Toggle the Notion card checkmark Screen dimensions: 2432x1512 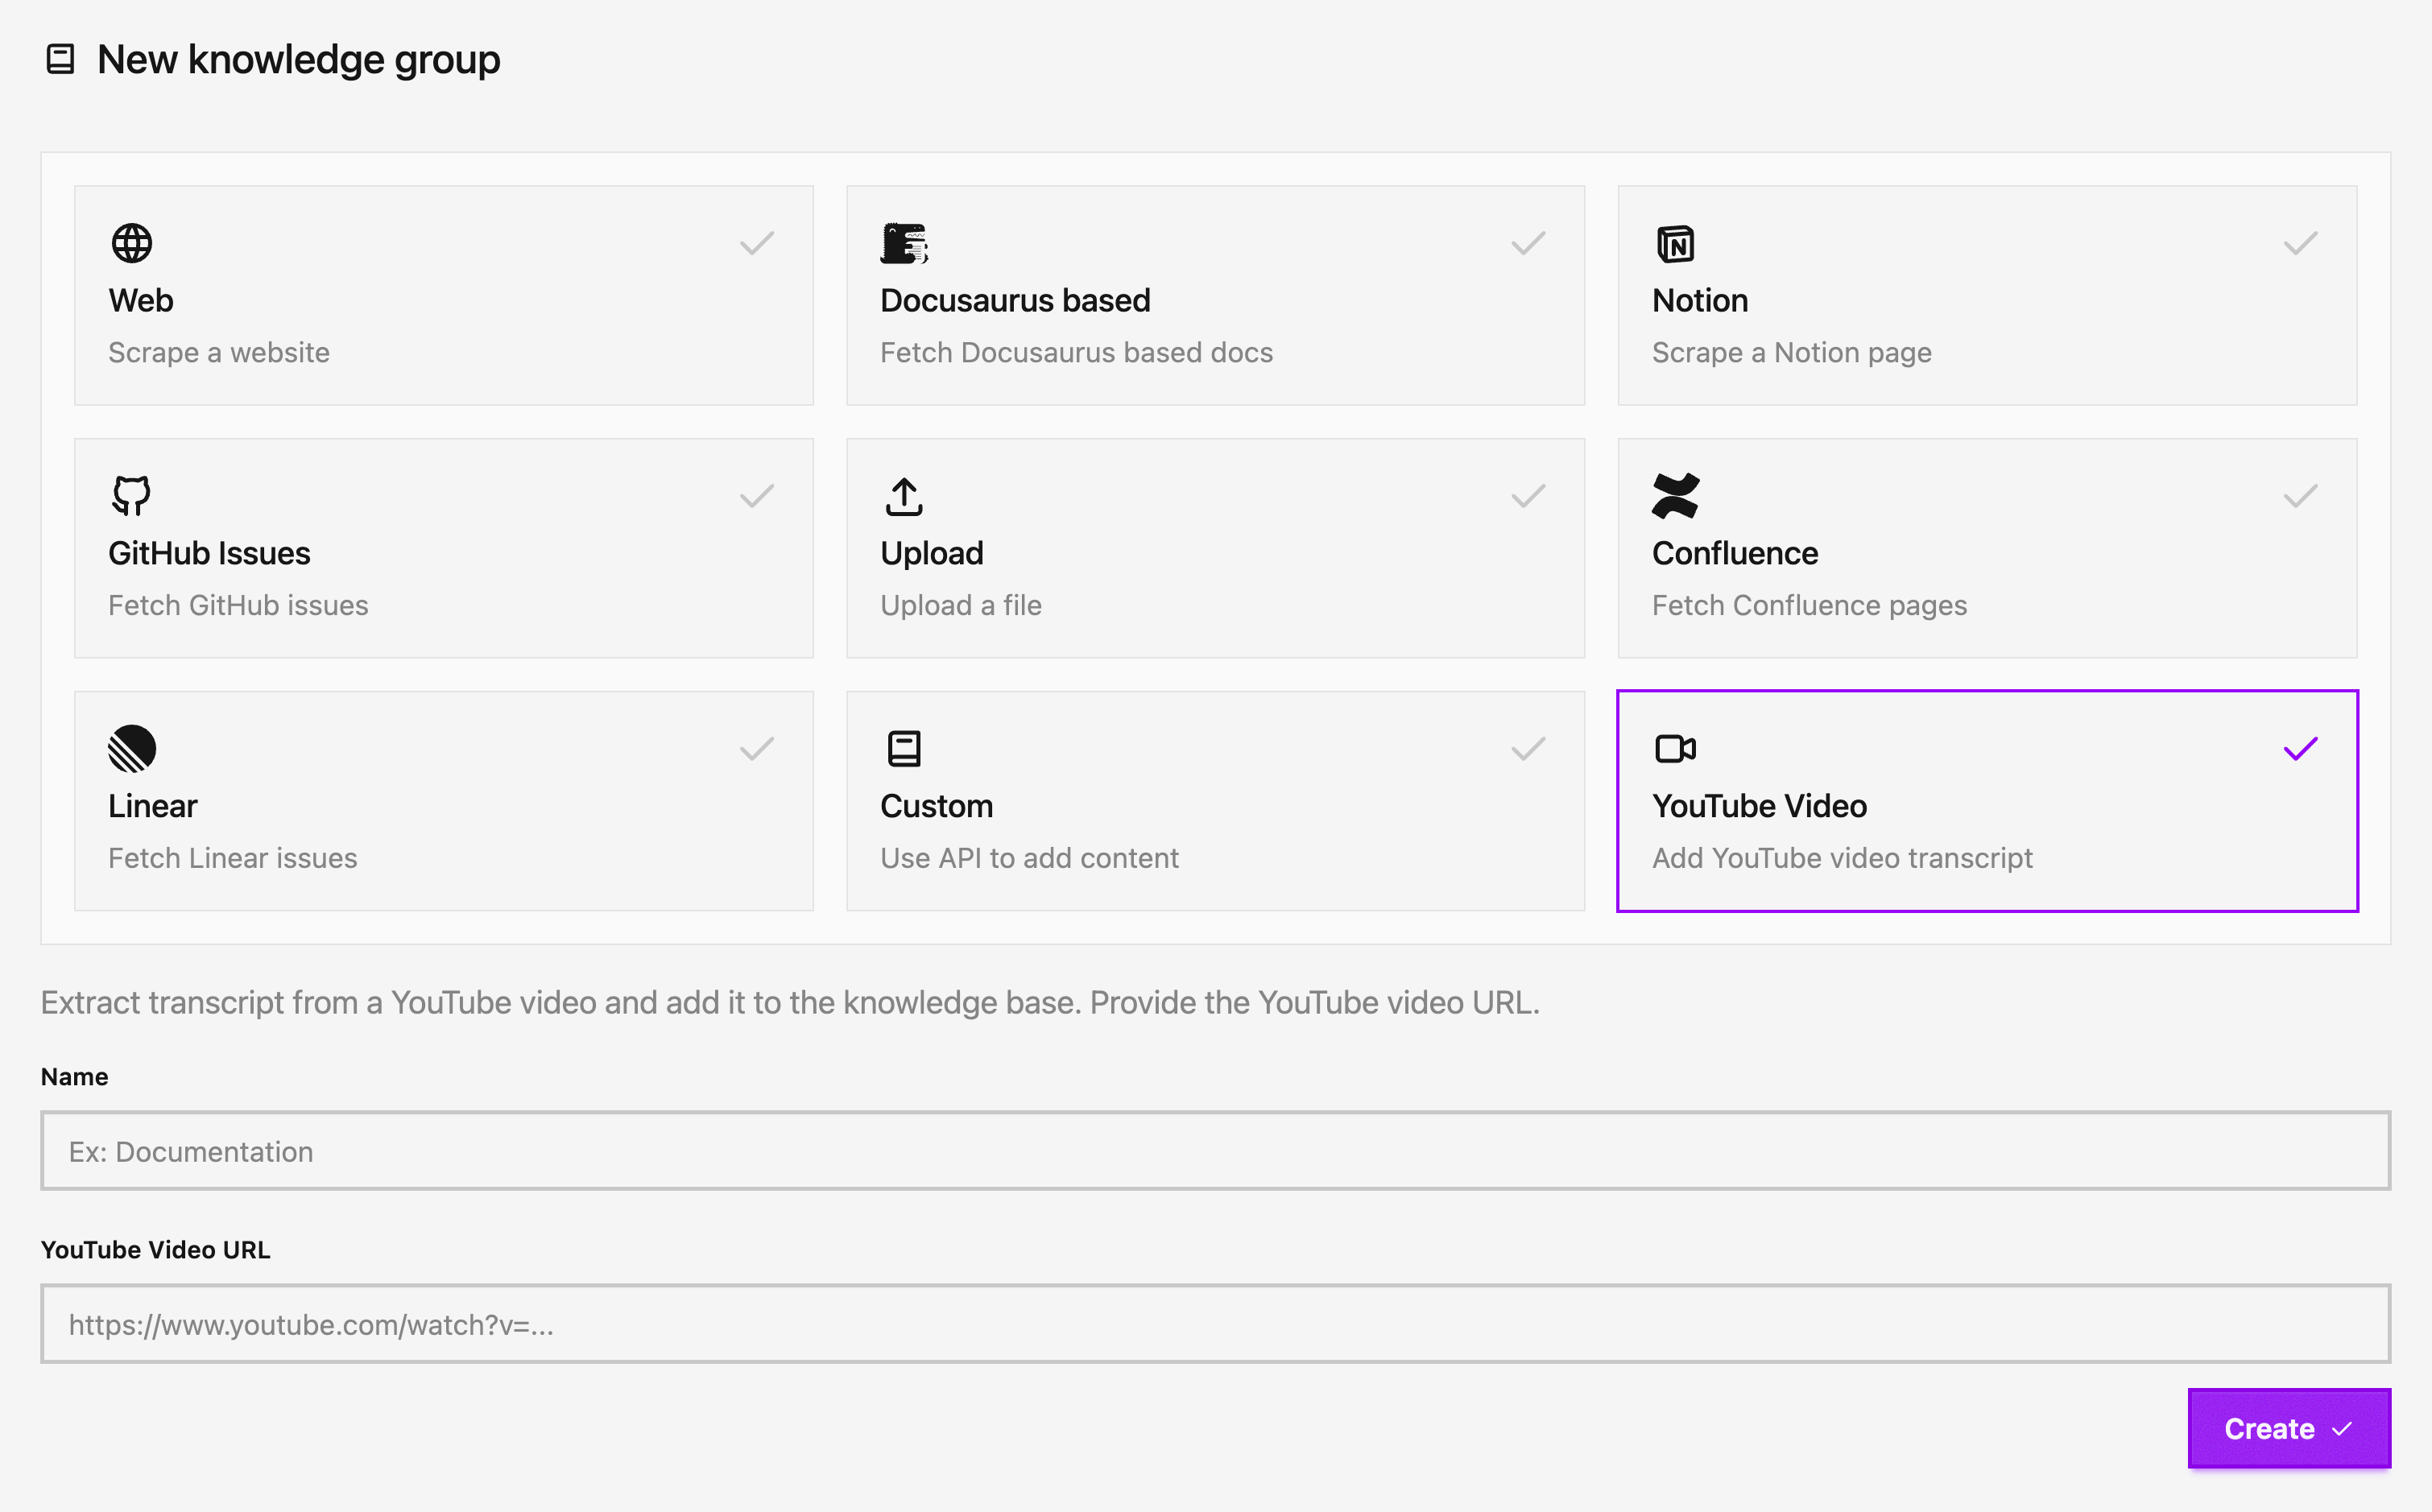click(x=2300, y=243)
